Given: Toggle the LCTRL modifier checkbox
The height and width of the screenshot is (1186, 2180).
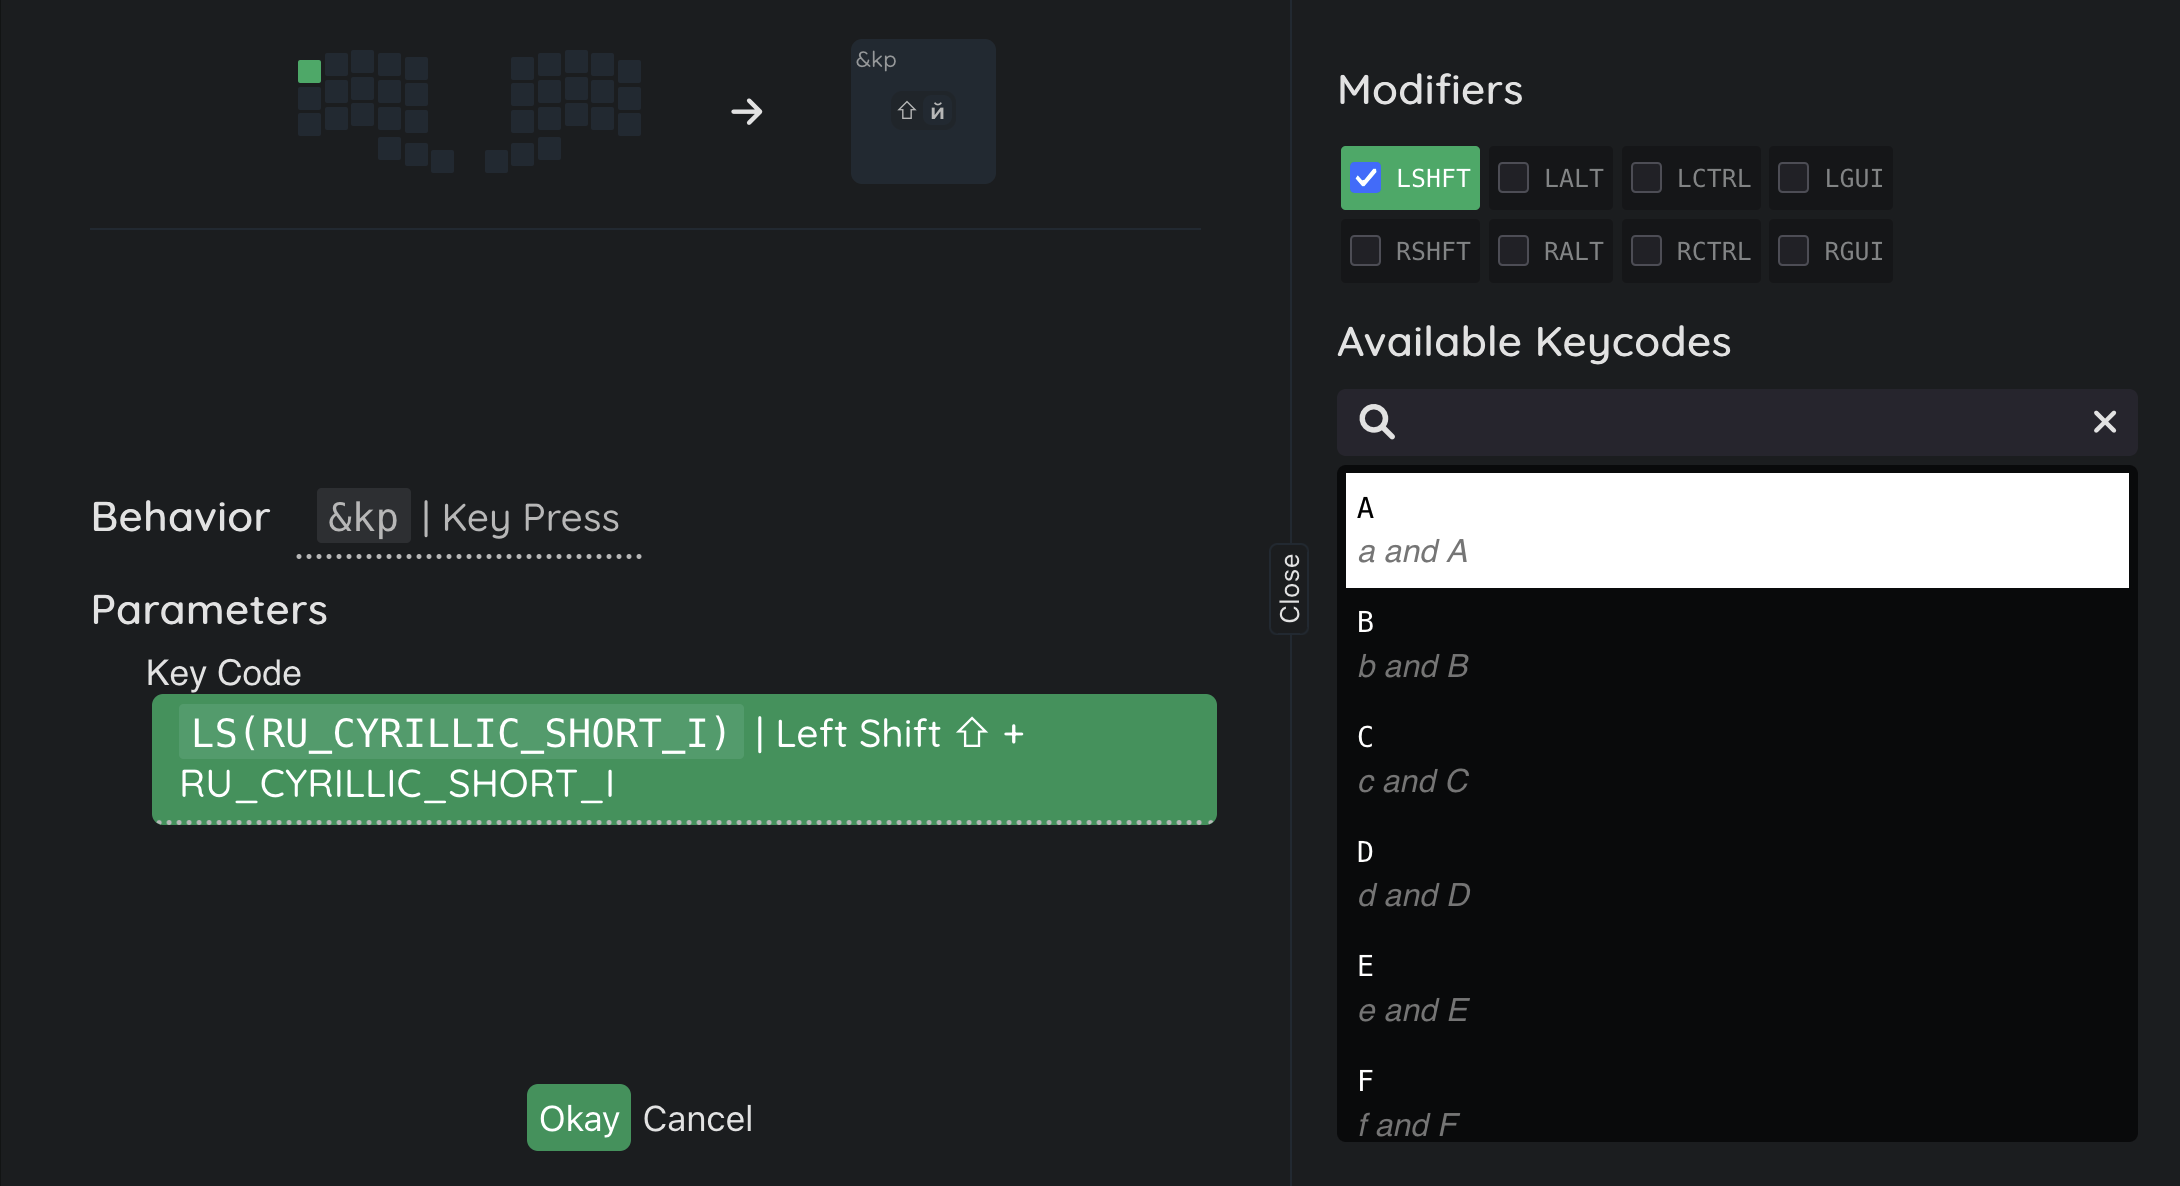Looking at the screenshot, I should 1647,178.
